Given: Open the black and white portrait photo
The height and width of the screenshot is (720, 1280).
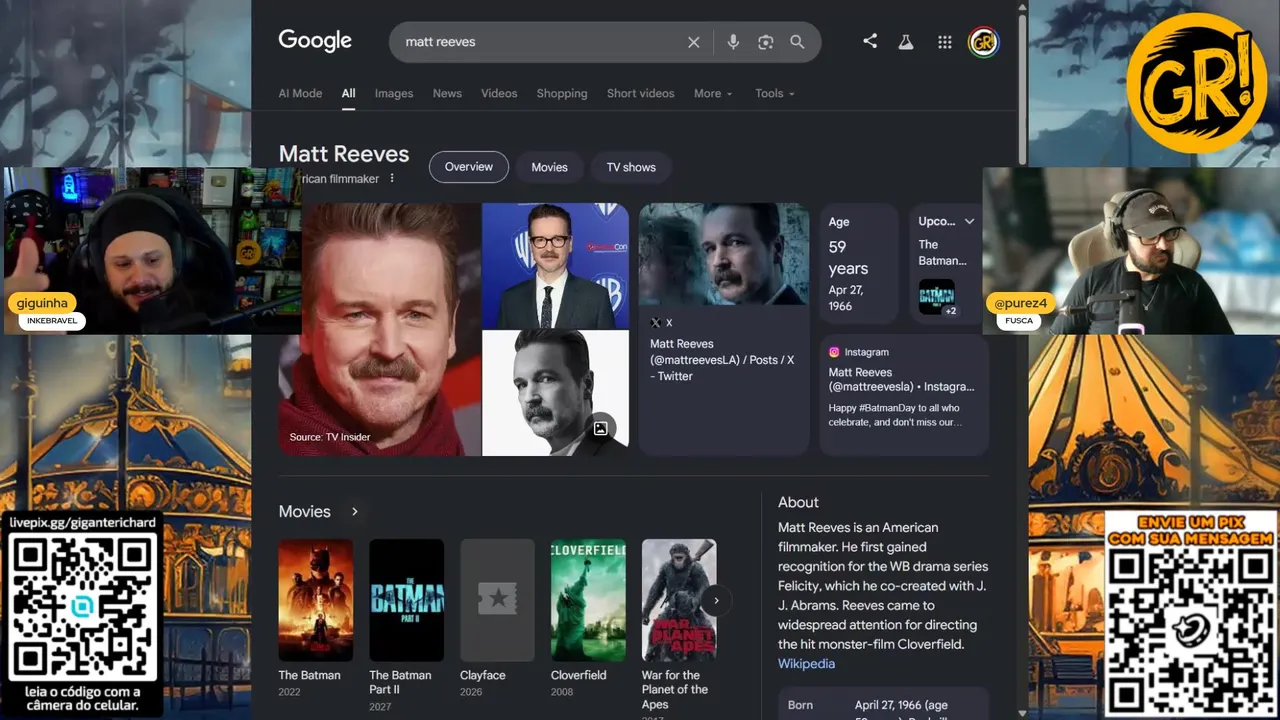Looking at the screenshot, I should (x=555, y=393).
